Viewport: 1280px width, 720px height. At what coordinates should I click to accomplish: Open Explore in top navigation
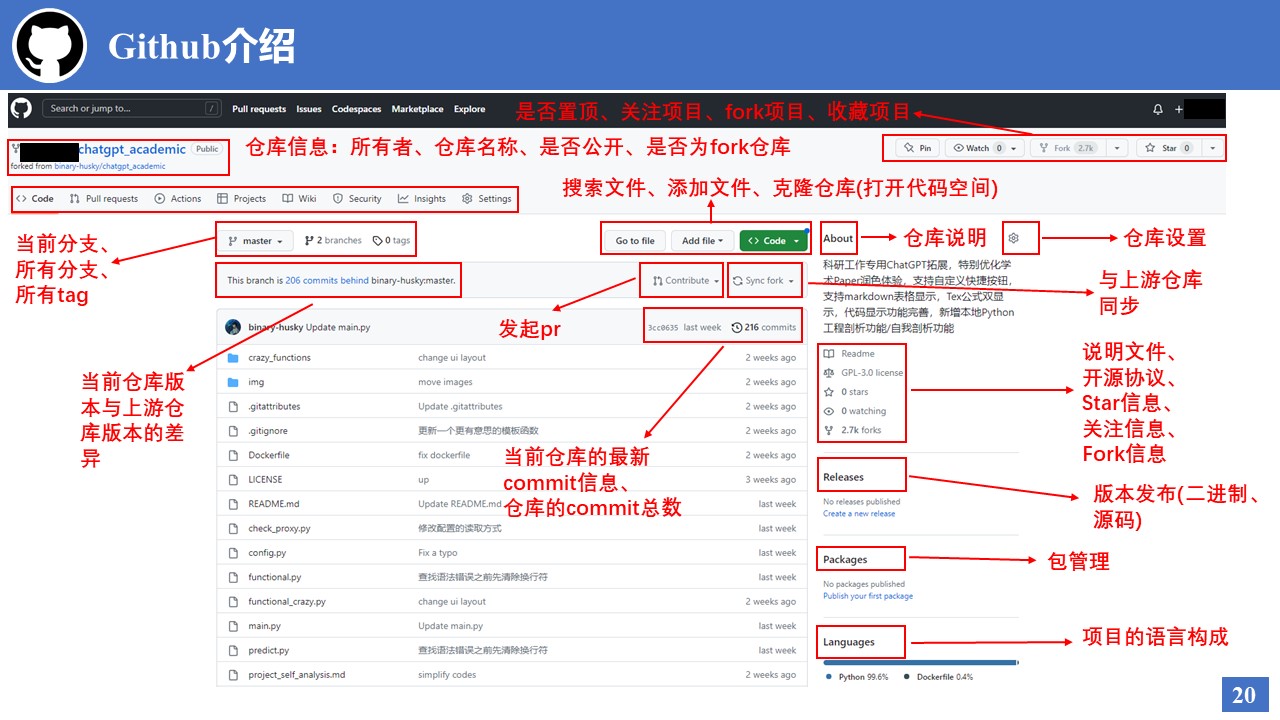[x=470, y=109]
